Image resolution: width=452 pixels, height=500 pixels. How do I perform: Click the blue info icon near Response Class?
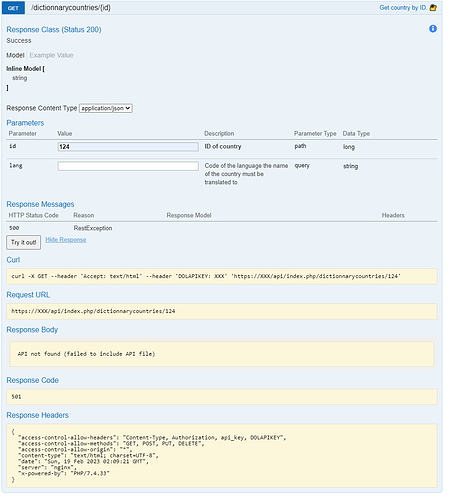433,29
